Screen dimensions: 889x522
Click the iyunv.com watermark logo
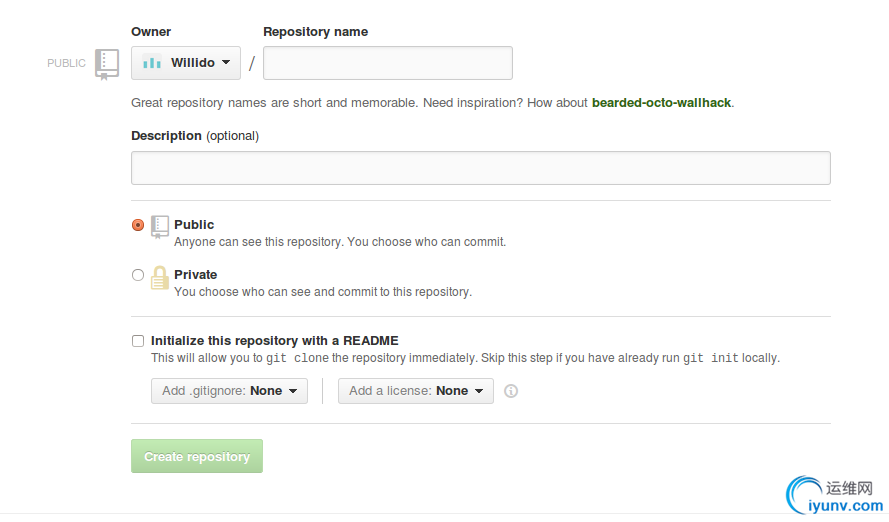836,493
